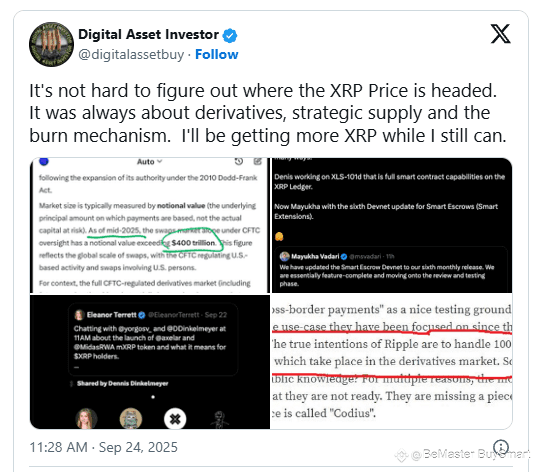Click Mayukha Vadari's avatar icon
Screen dimensions: 538x472
[284, 256]
